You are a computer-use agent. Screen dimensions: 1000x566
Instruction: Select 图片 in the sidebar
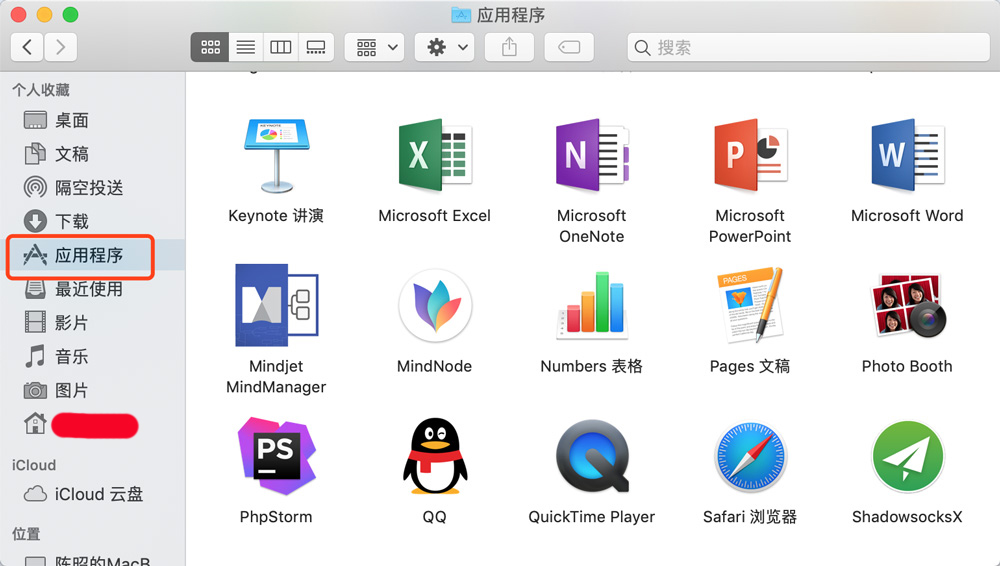pyautogui.click(x=92, y=391)
